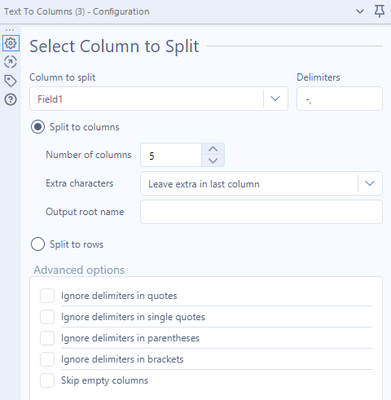Click the Select Column to Split heading
Viewport: 391px width, 400px height.
(x=114, y=46)
